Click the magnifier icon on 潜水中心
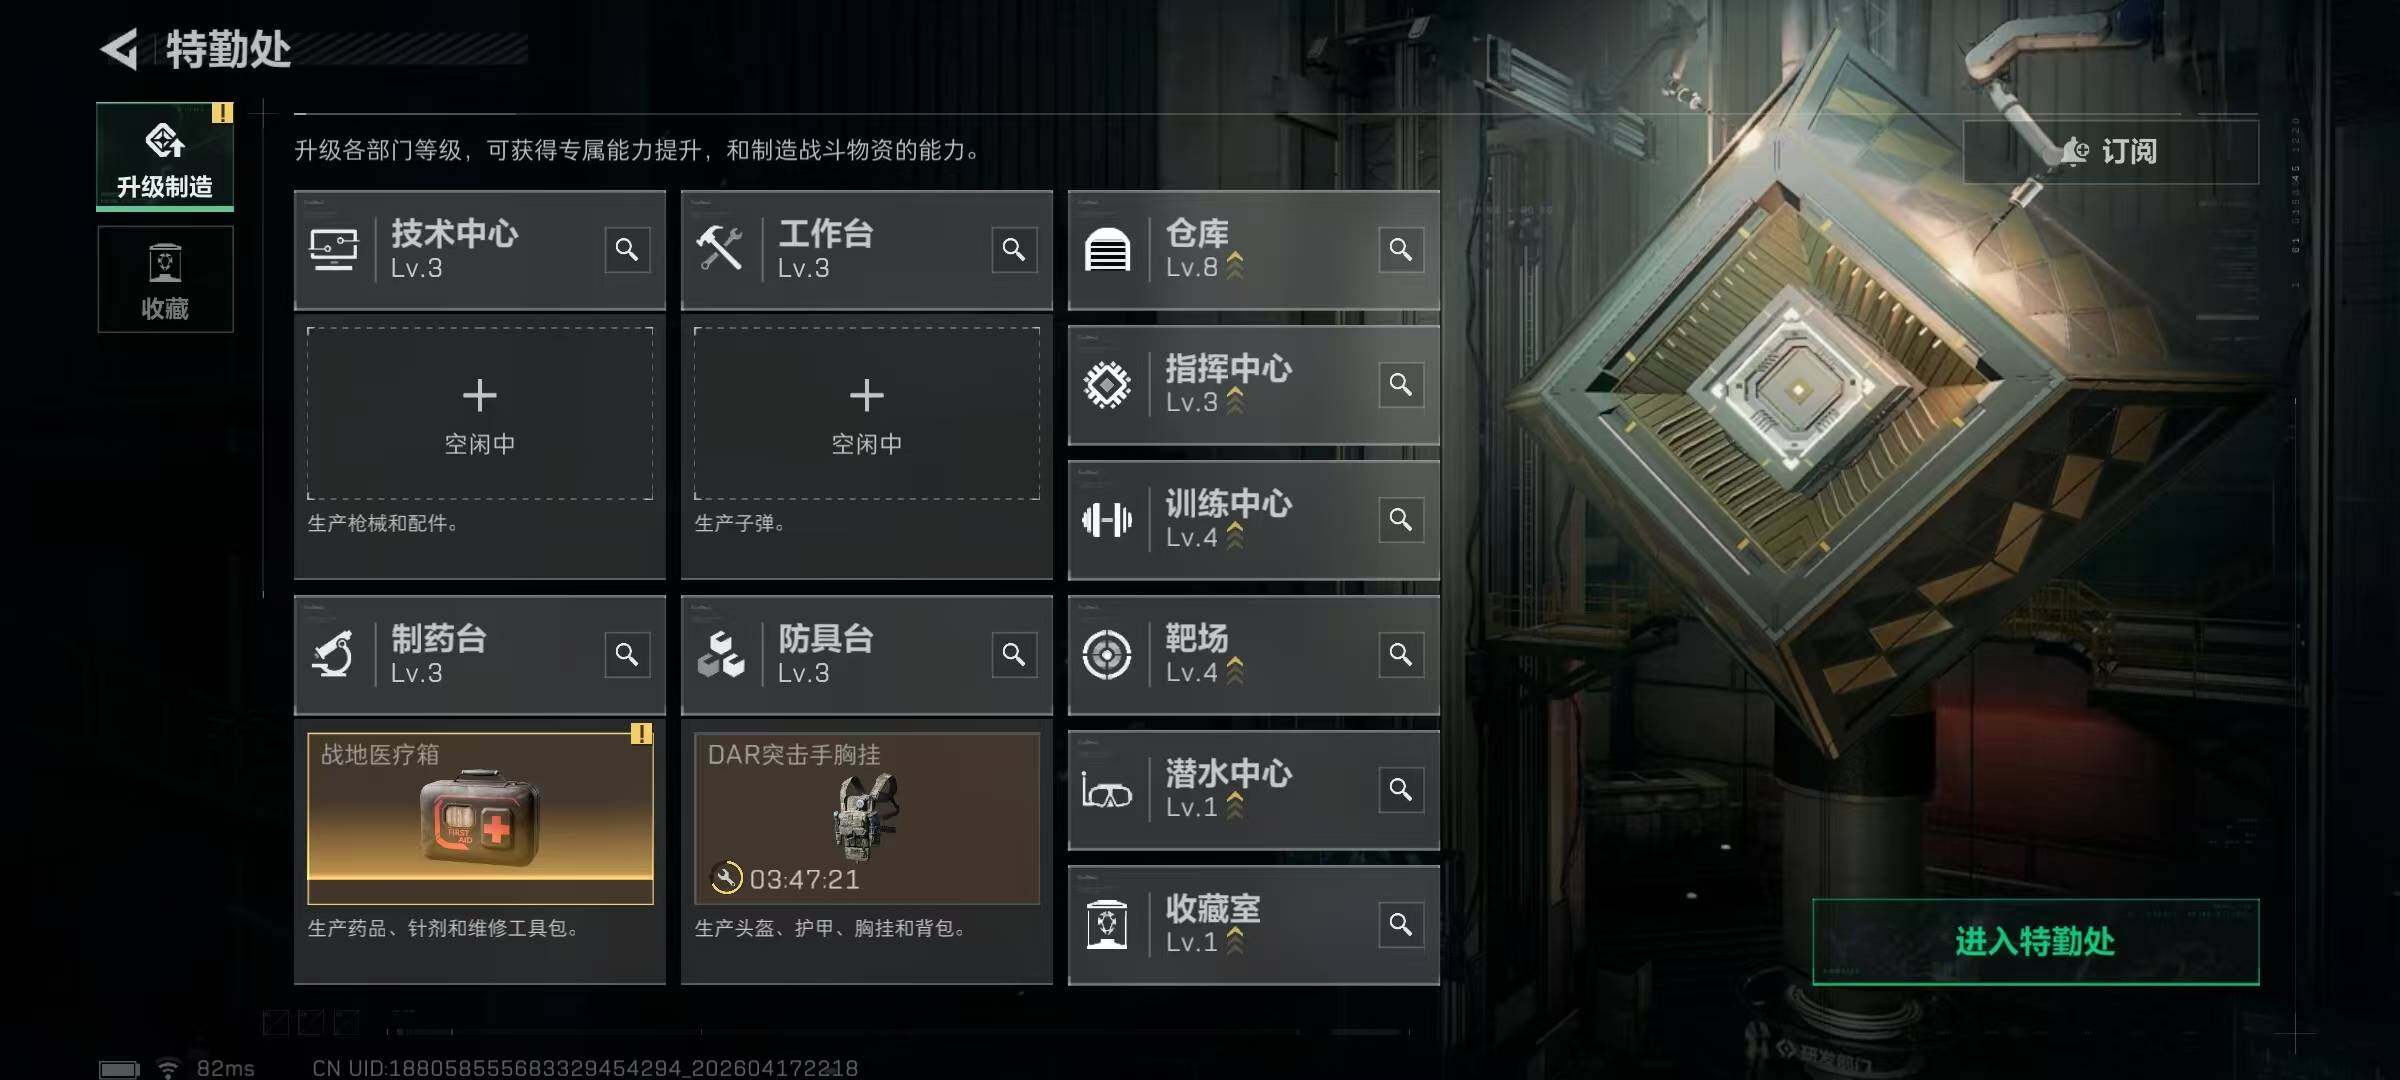Viewport: 2400px width, 1080px height. pyautogui.click(x=1401, y=789)
